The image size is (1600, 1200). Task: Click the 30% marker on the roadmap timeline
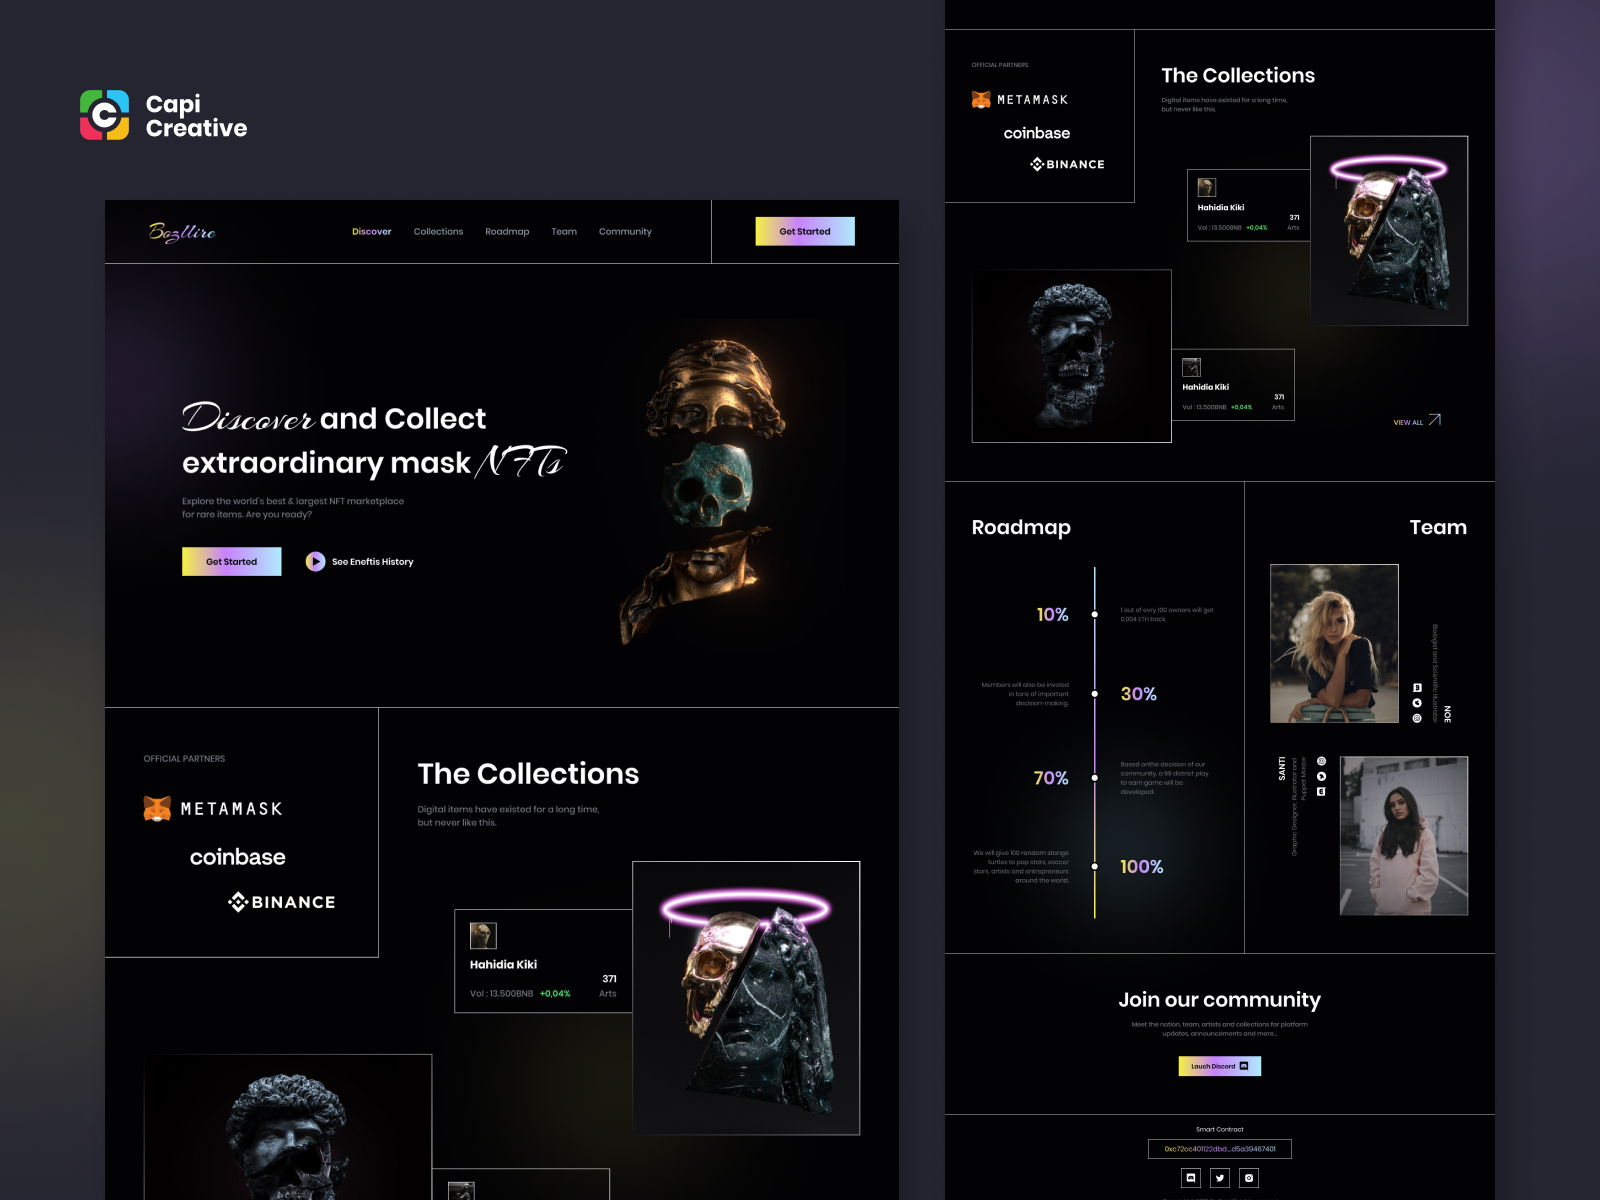[x=1095, y=694]
